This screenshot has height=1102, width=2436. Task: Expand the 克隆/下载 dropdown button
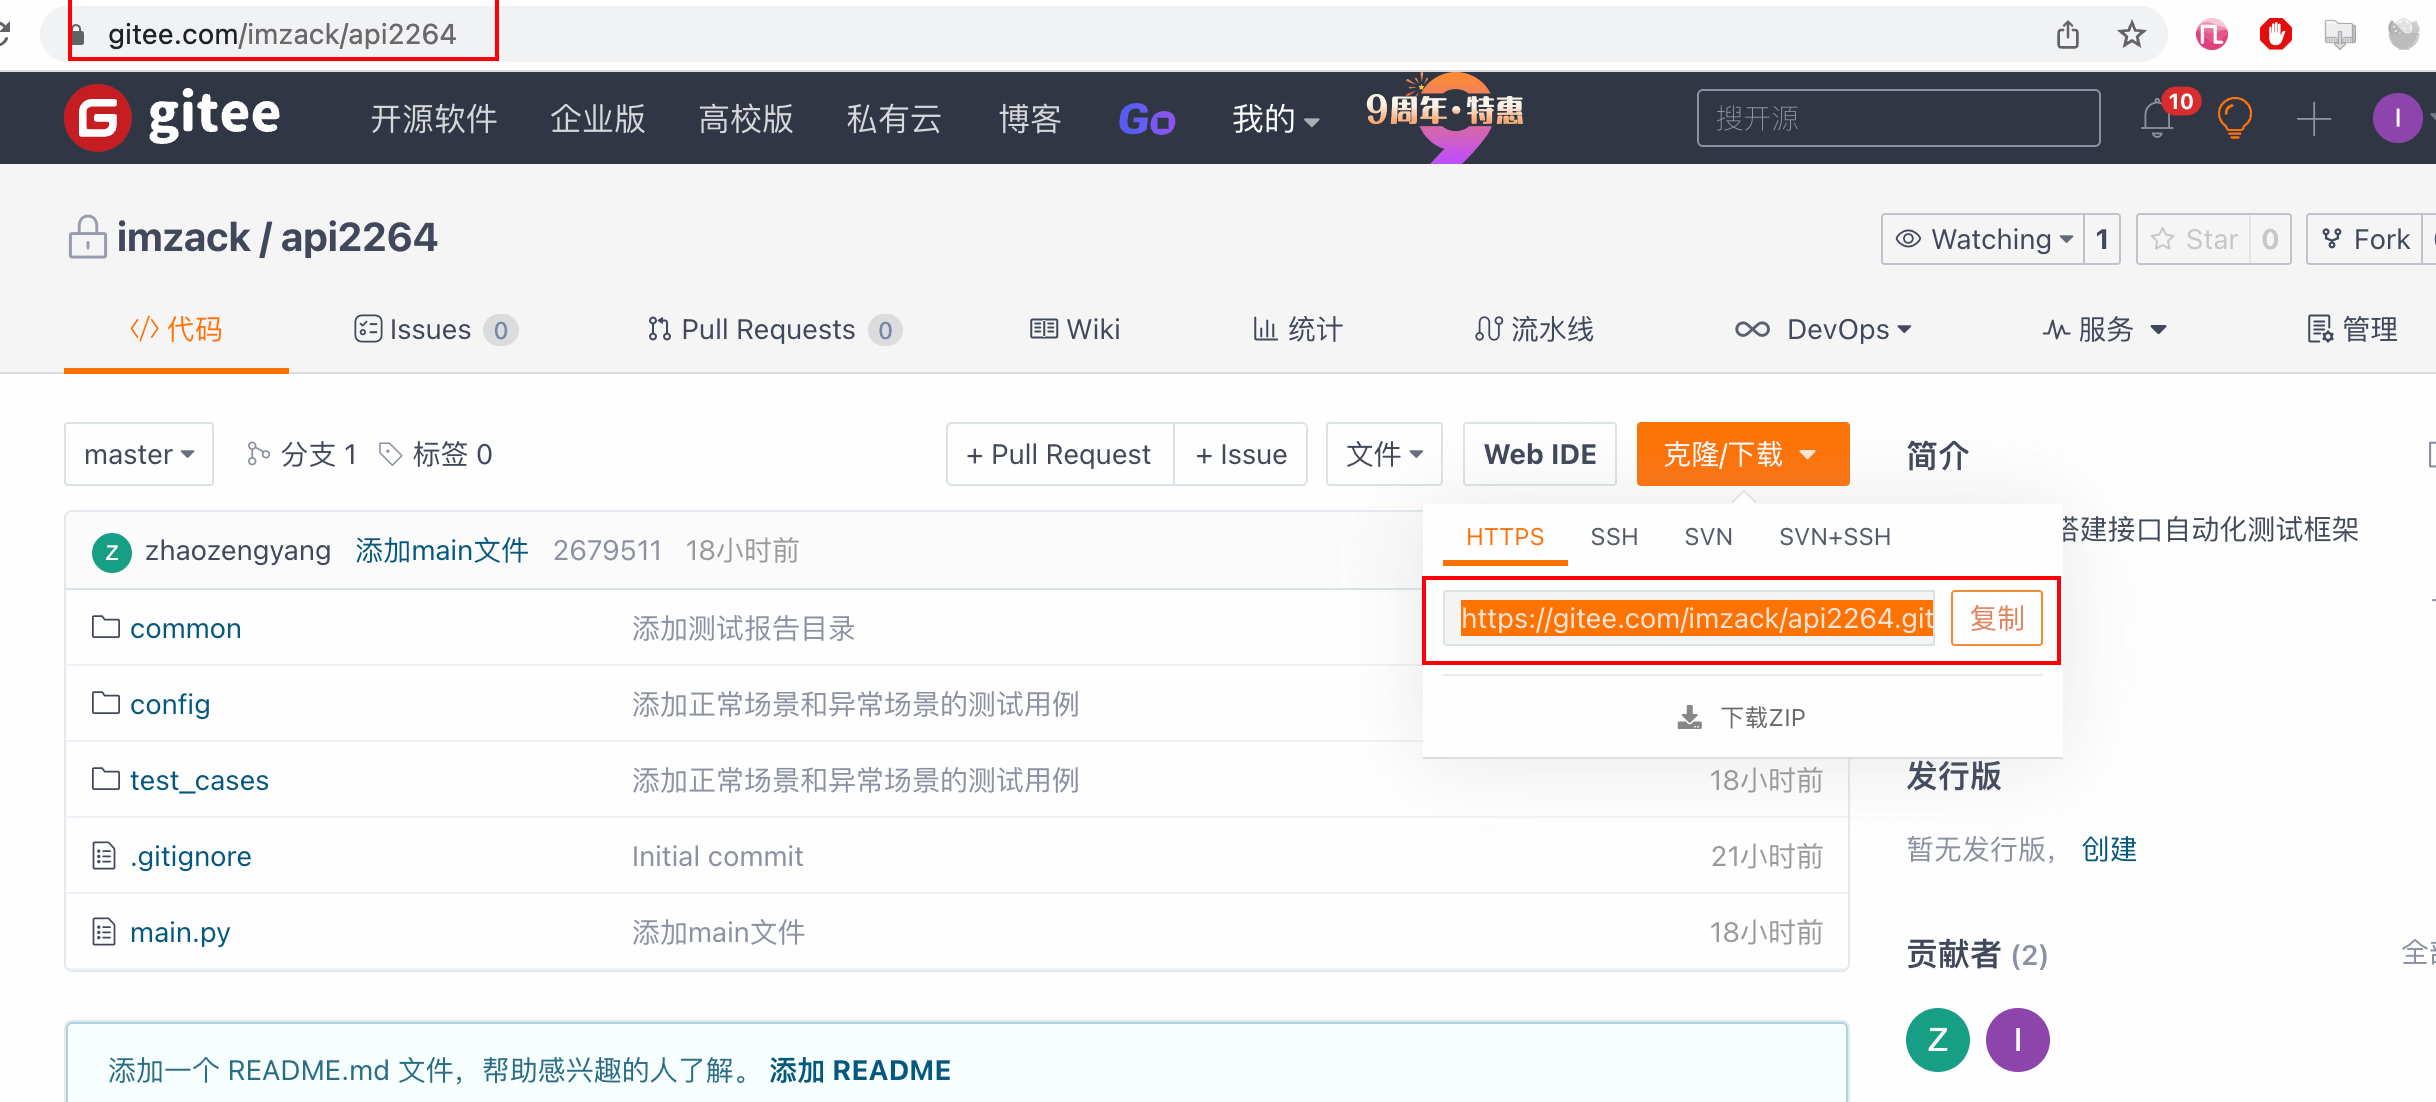(x=1742, y=454)
